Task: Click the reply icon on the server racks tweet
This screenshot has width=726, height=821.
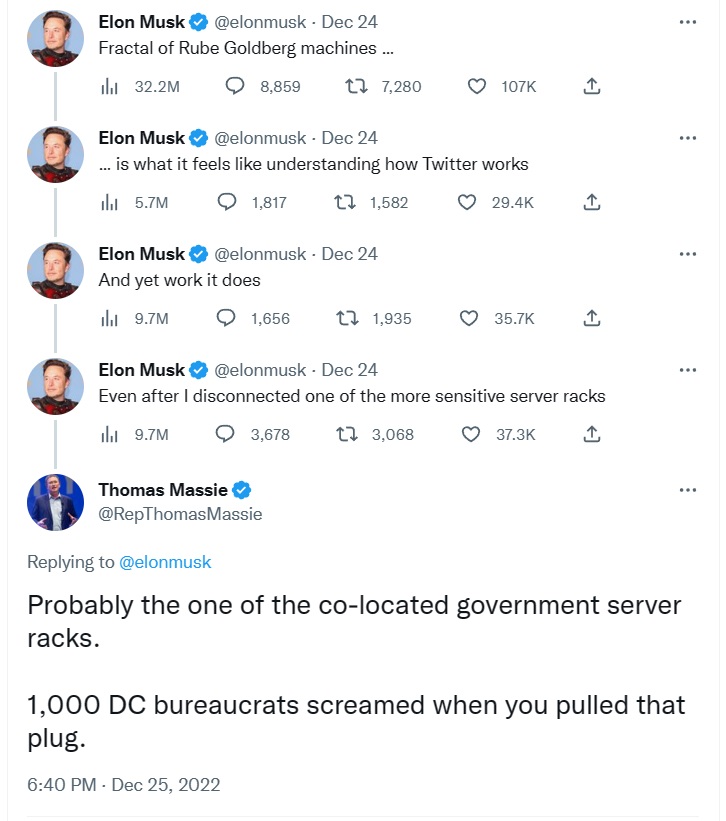Action: pos(234,434)
